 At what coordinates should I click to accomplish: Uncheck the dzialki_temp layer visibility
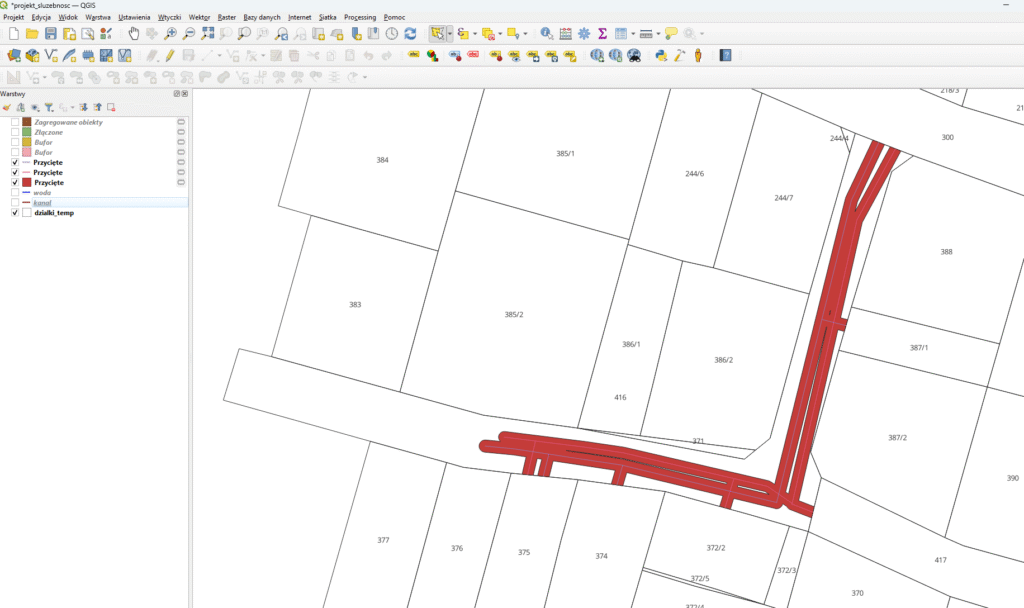pos(15,213)
